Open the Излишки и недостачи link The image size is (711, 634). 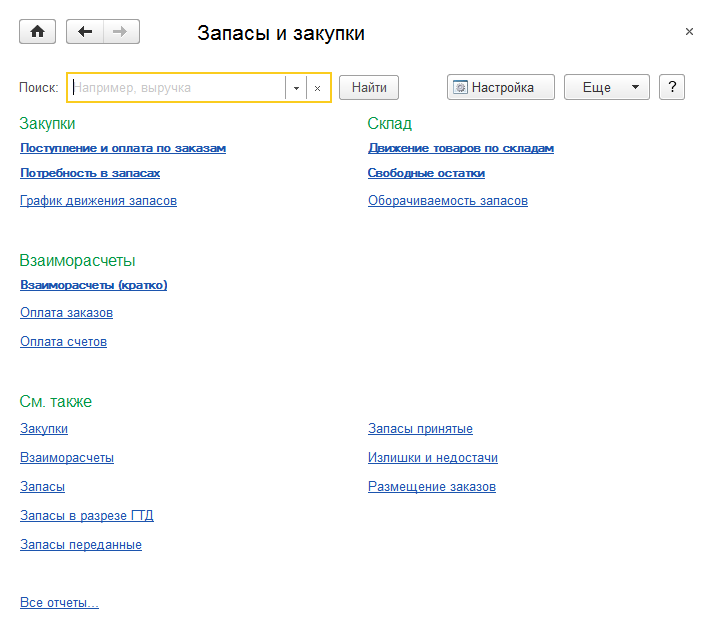click(432, 458)
